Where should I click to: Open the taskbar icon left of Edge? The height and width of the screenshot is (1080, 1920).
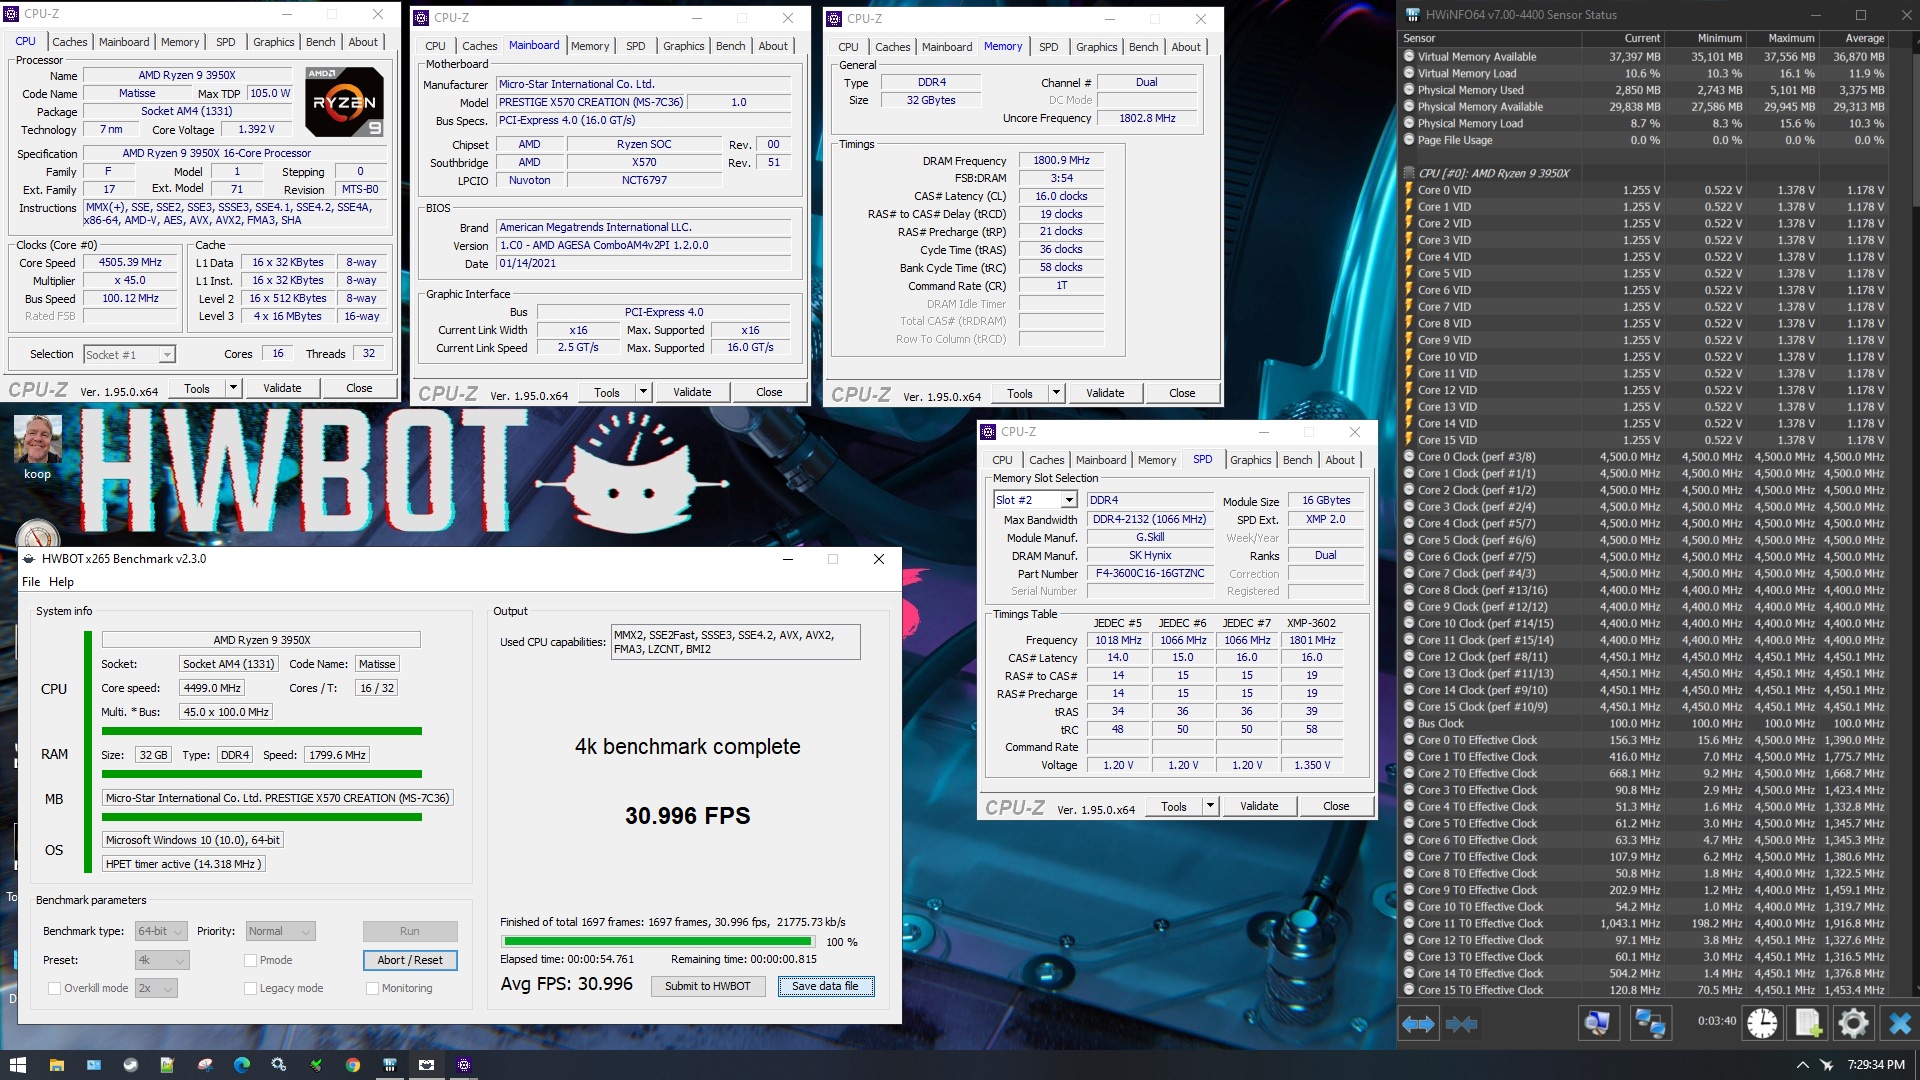point(205,1065)
